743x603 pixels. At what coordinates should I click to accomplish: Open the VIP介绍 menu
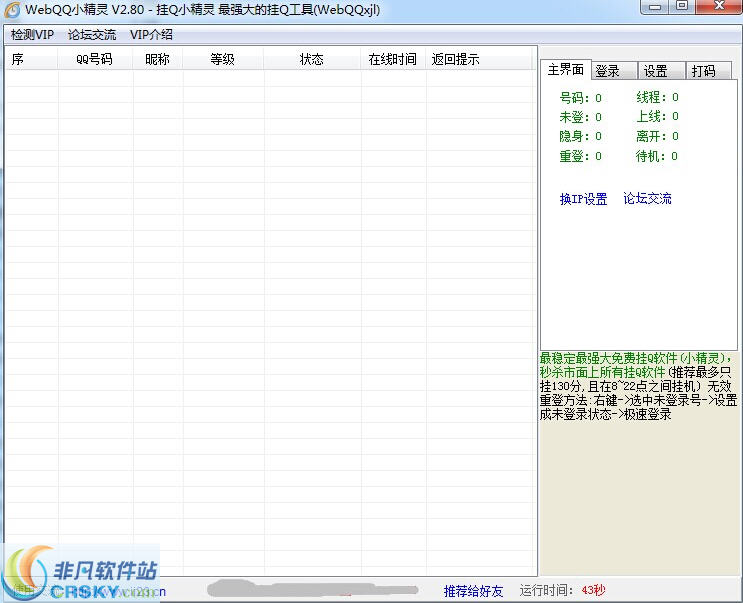151,35
